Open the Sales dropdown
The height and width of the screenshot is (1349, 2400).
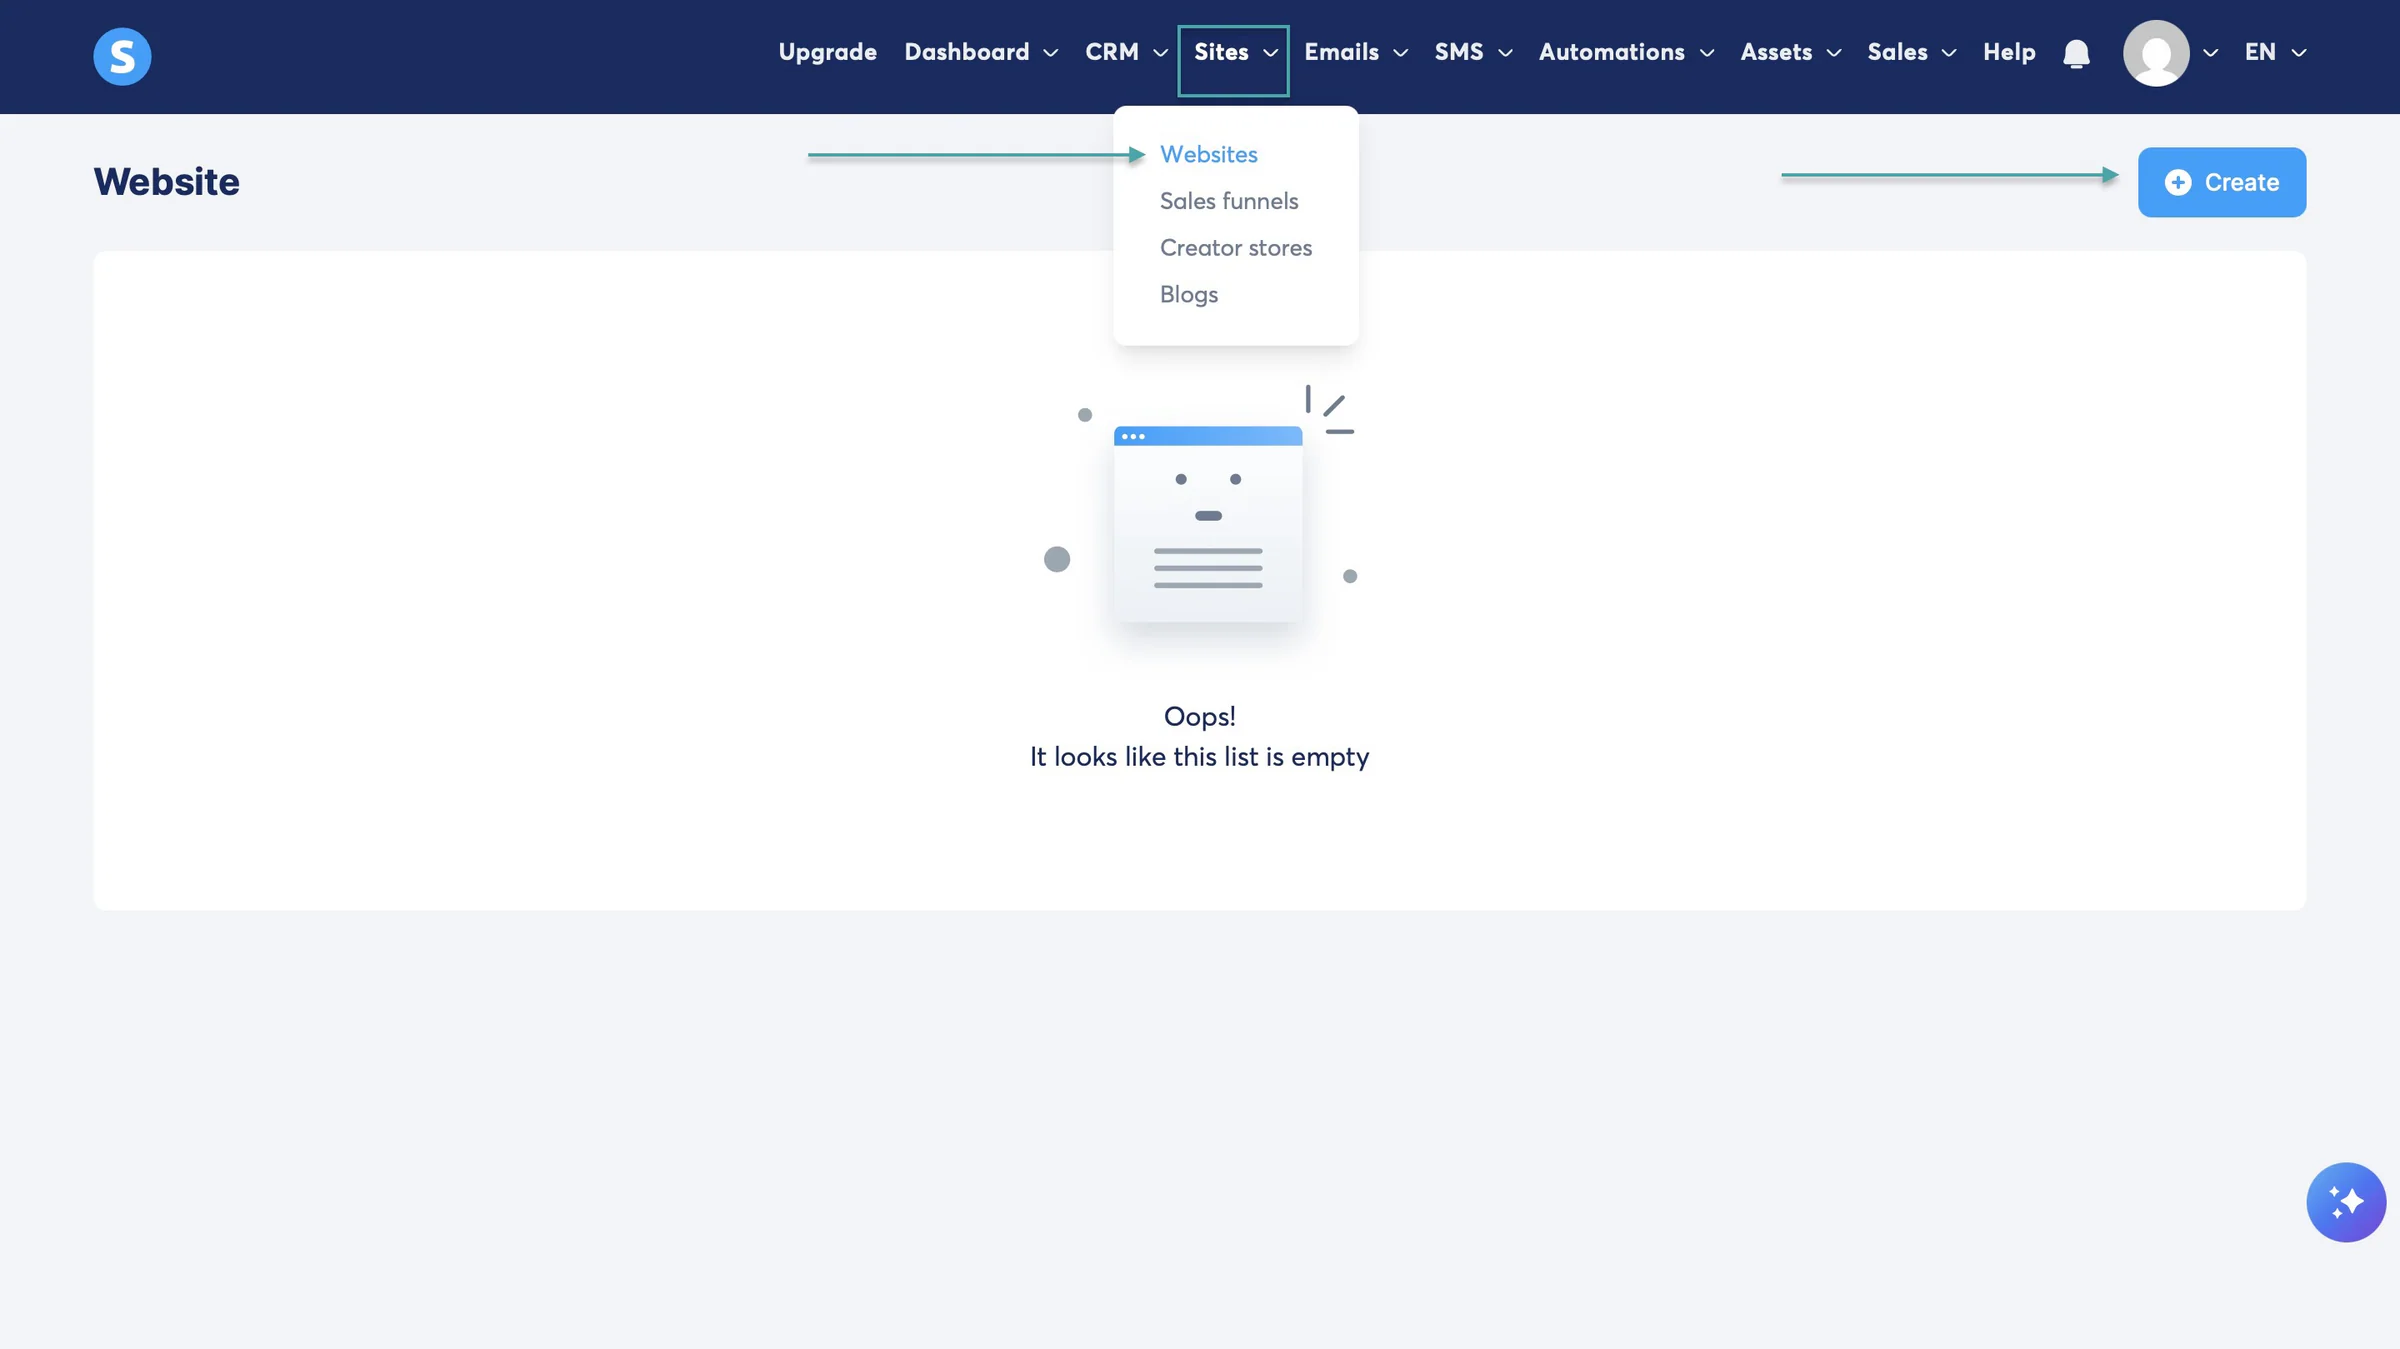1911,52
